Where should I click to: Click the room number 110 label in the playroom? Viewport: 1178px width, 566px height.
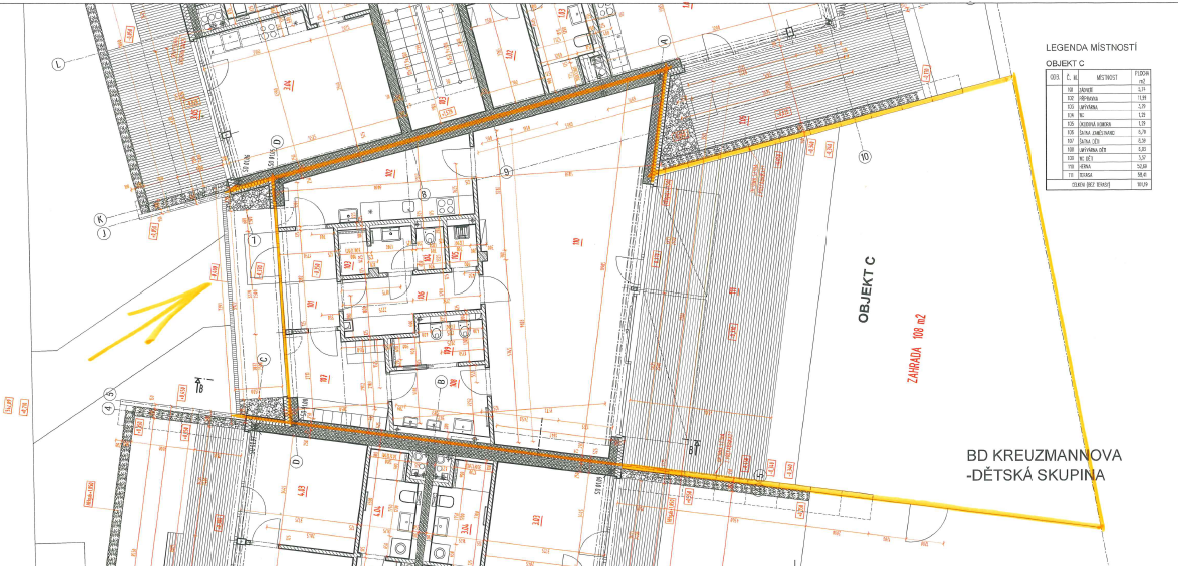click(576, 241)
